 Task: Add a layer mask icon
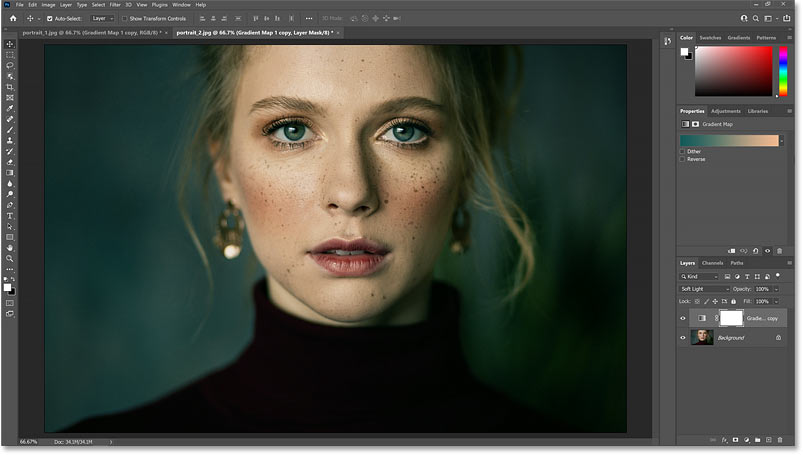[735, 440]
